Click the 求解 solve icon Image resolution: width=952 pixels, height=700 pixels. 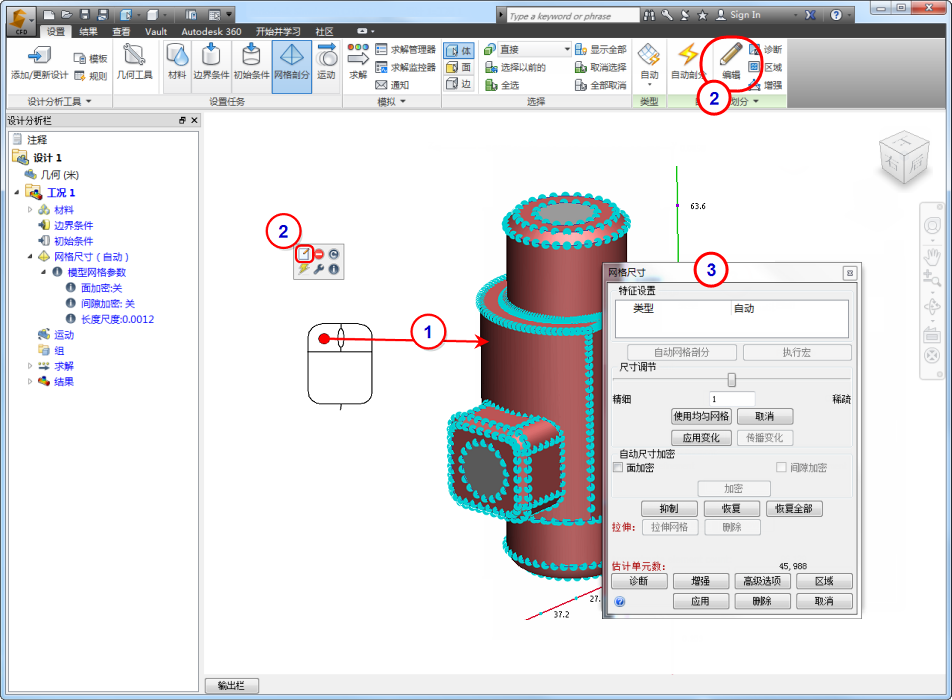[x=358, y=61]
